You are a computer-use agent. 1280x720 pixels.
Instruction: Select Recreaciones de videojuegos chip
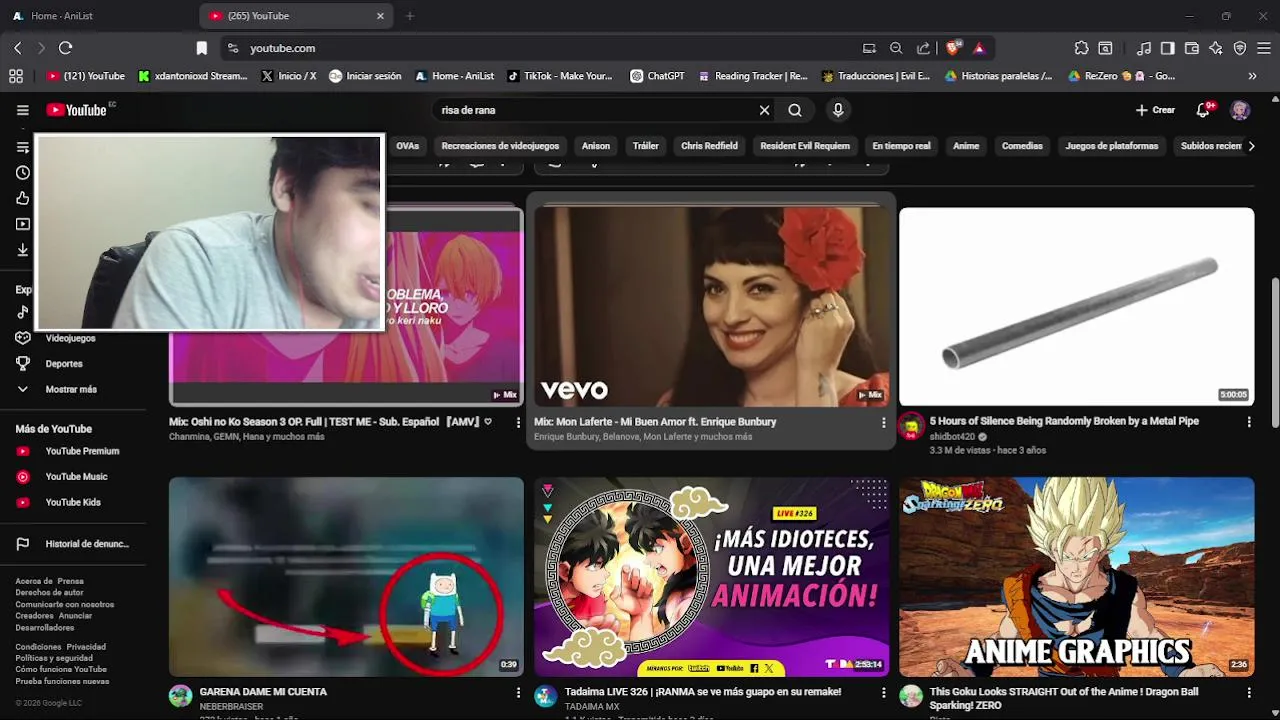500,146
